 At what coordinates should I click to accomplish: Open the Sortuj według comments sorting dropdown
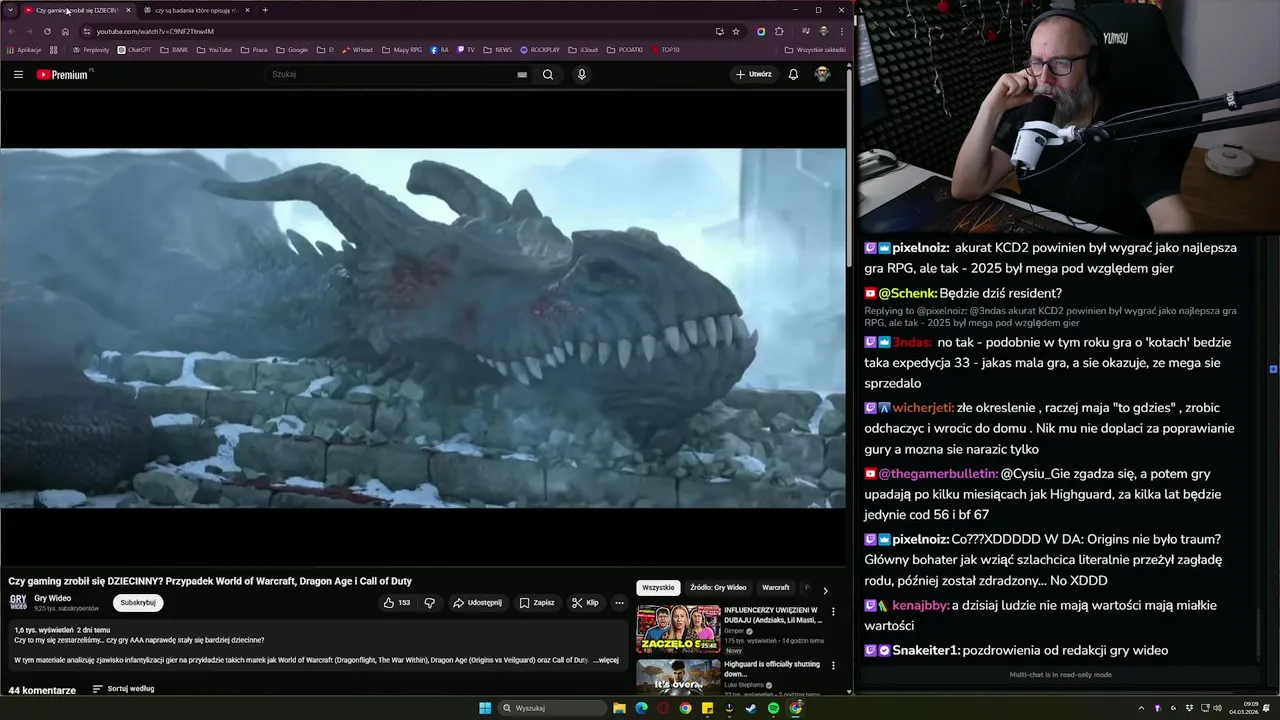pyautogui.click(x=123, y=689)
